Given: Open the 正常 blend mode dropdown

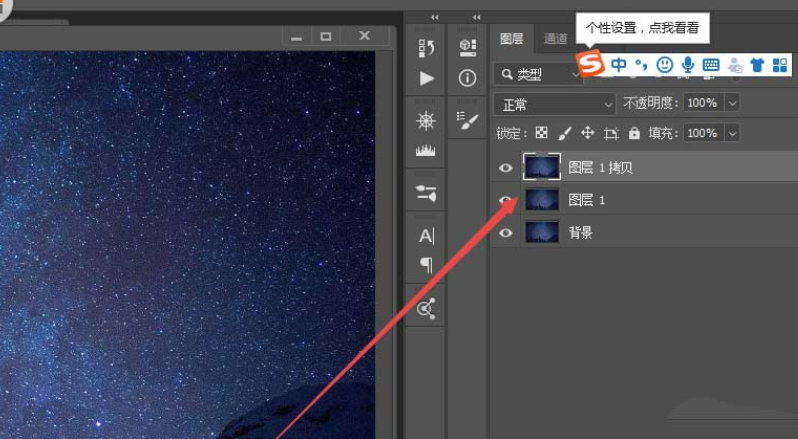Looking at the screenshot, I should pyautogui.click(x=555, y=103).
